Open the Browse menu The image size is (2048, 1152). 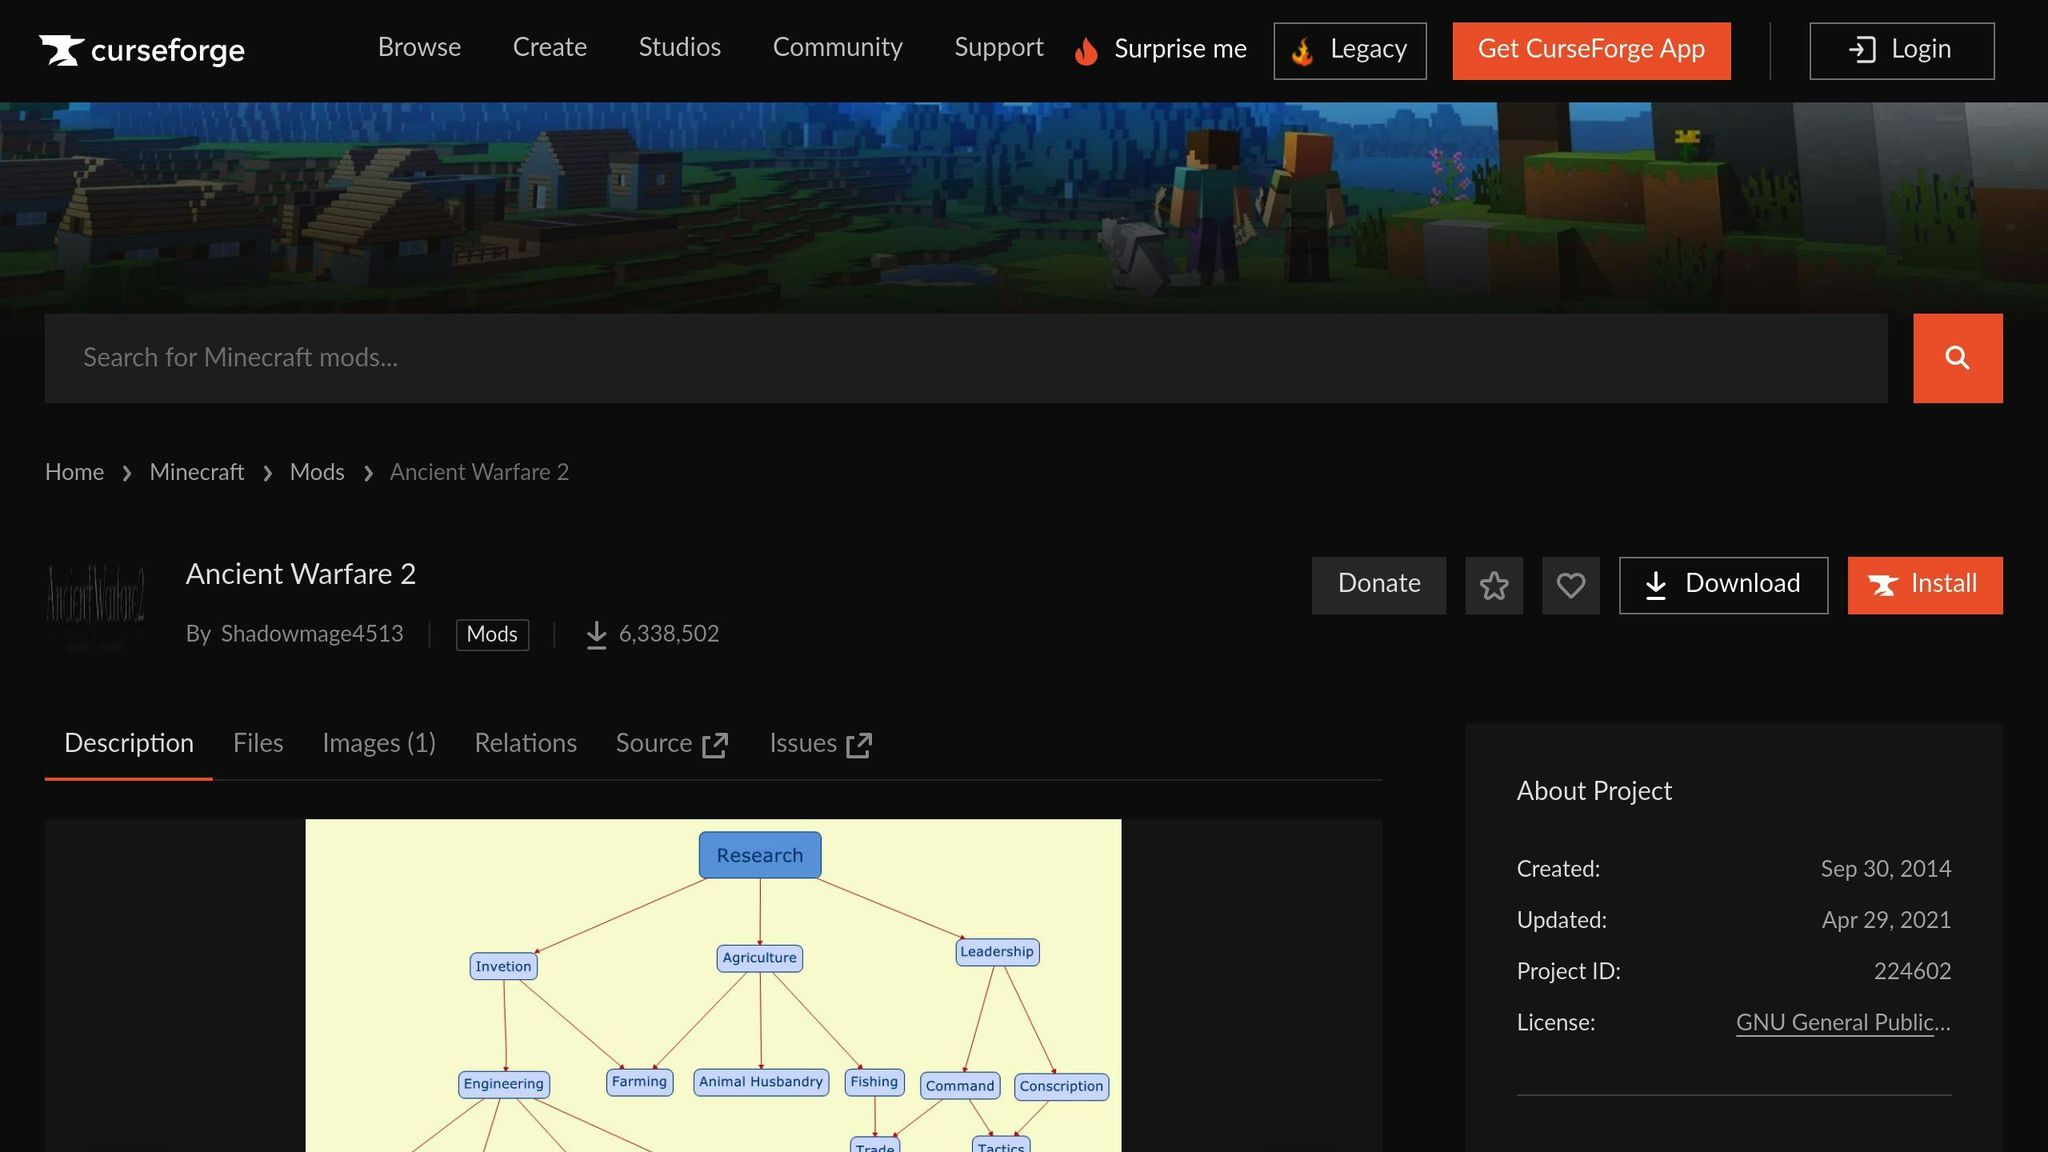point(419,48)
